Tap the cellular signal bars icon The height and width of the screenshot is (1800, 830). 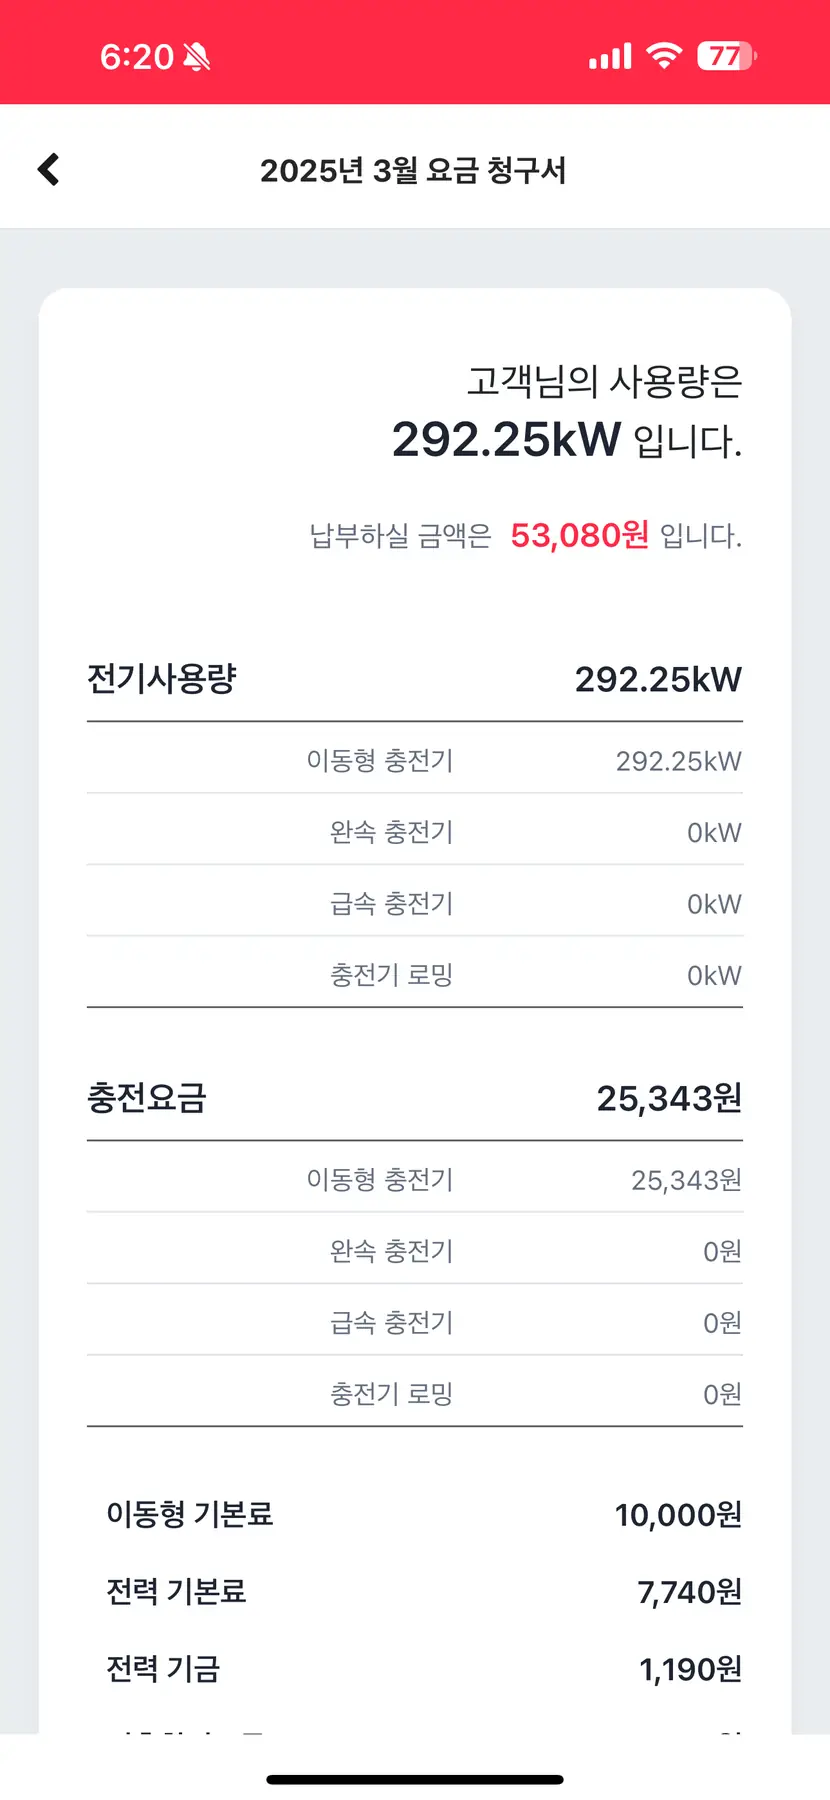[x=610, y=57]
